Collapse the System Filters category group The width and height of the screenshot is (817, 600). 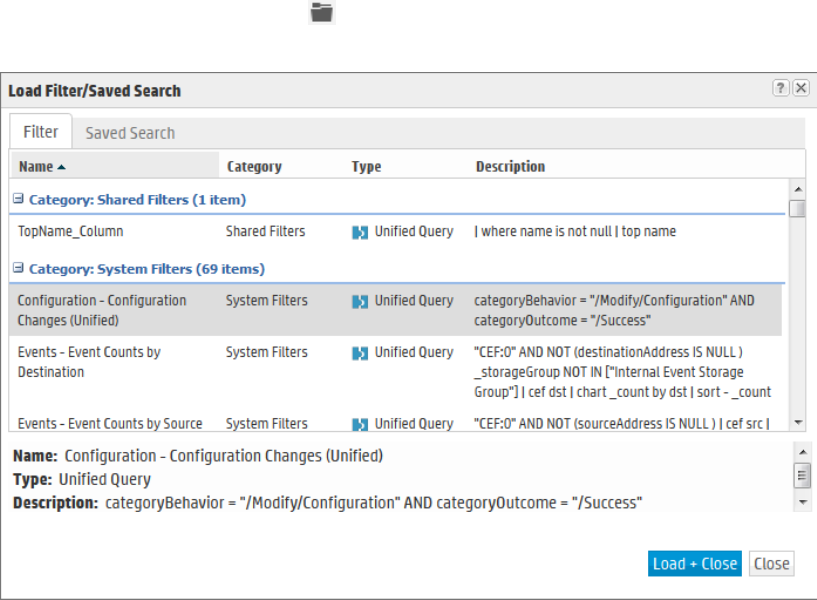point(19,269)
